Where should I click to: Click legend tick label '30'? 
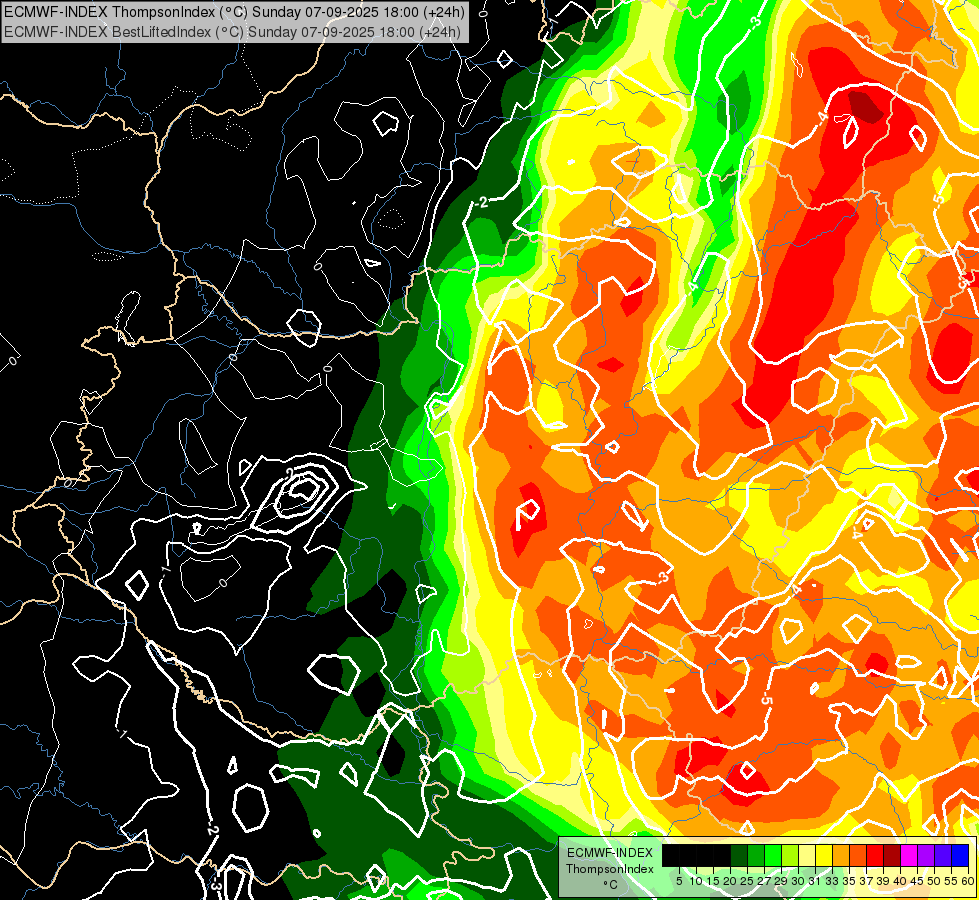799,881
